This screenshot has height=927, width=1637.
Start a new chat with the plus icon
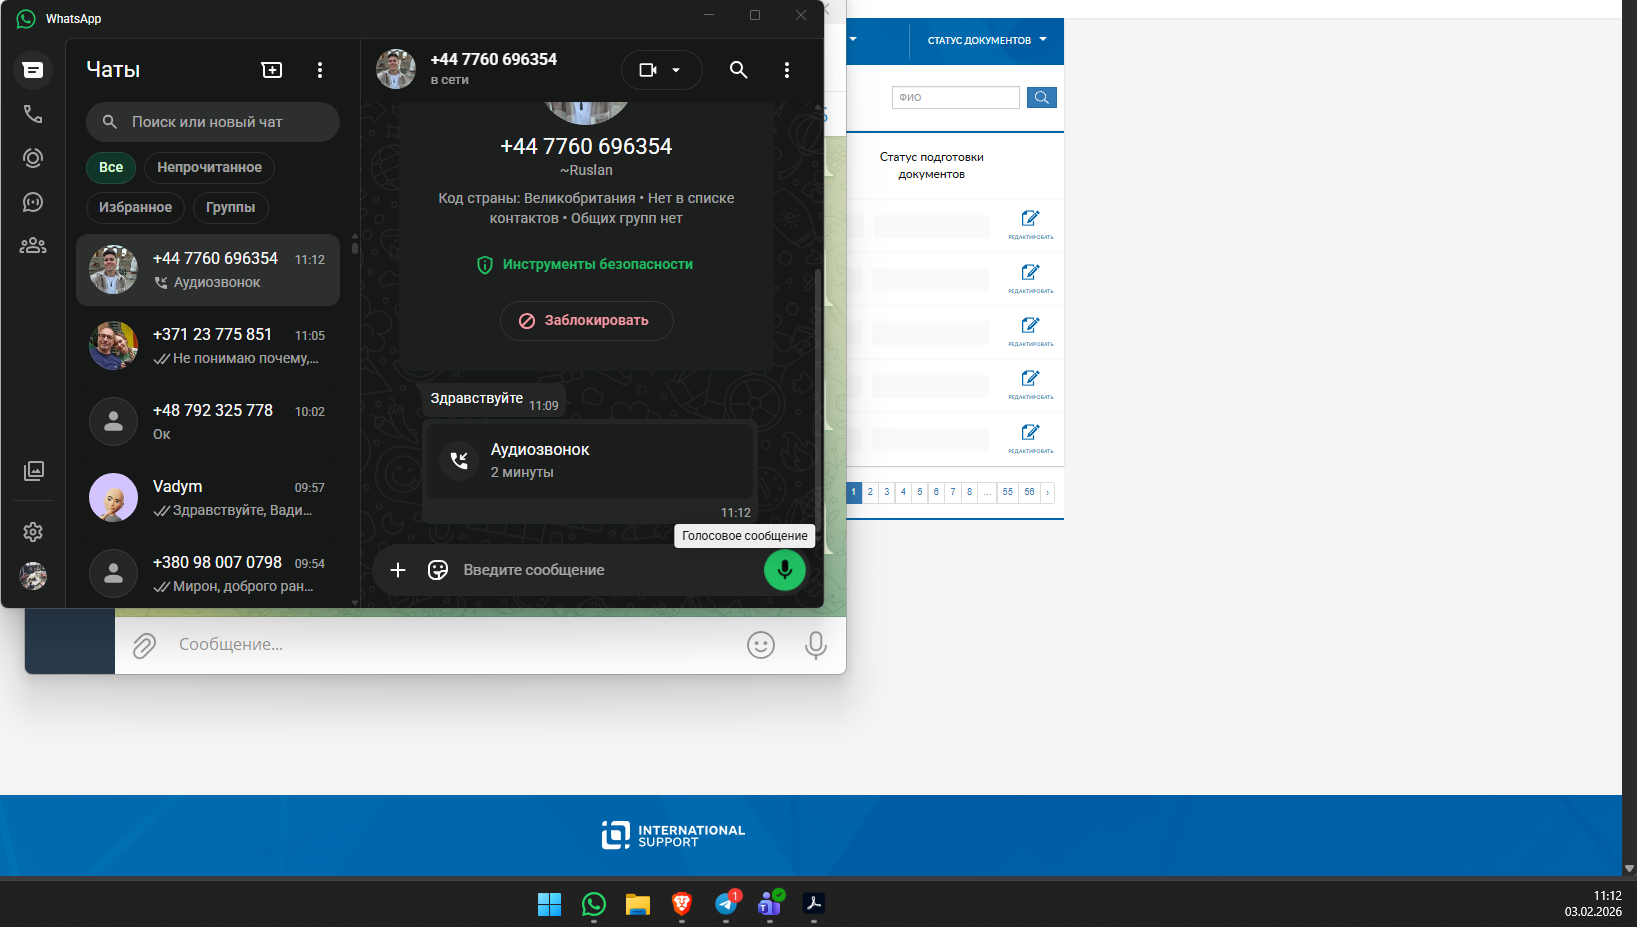[272, 70]
